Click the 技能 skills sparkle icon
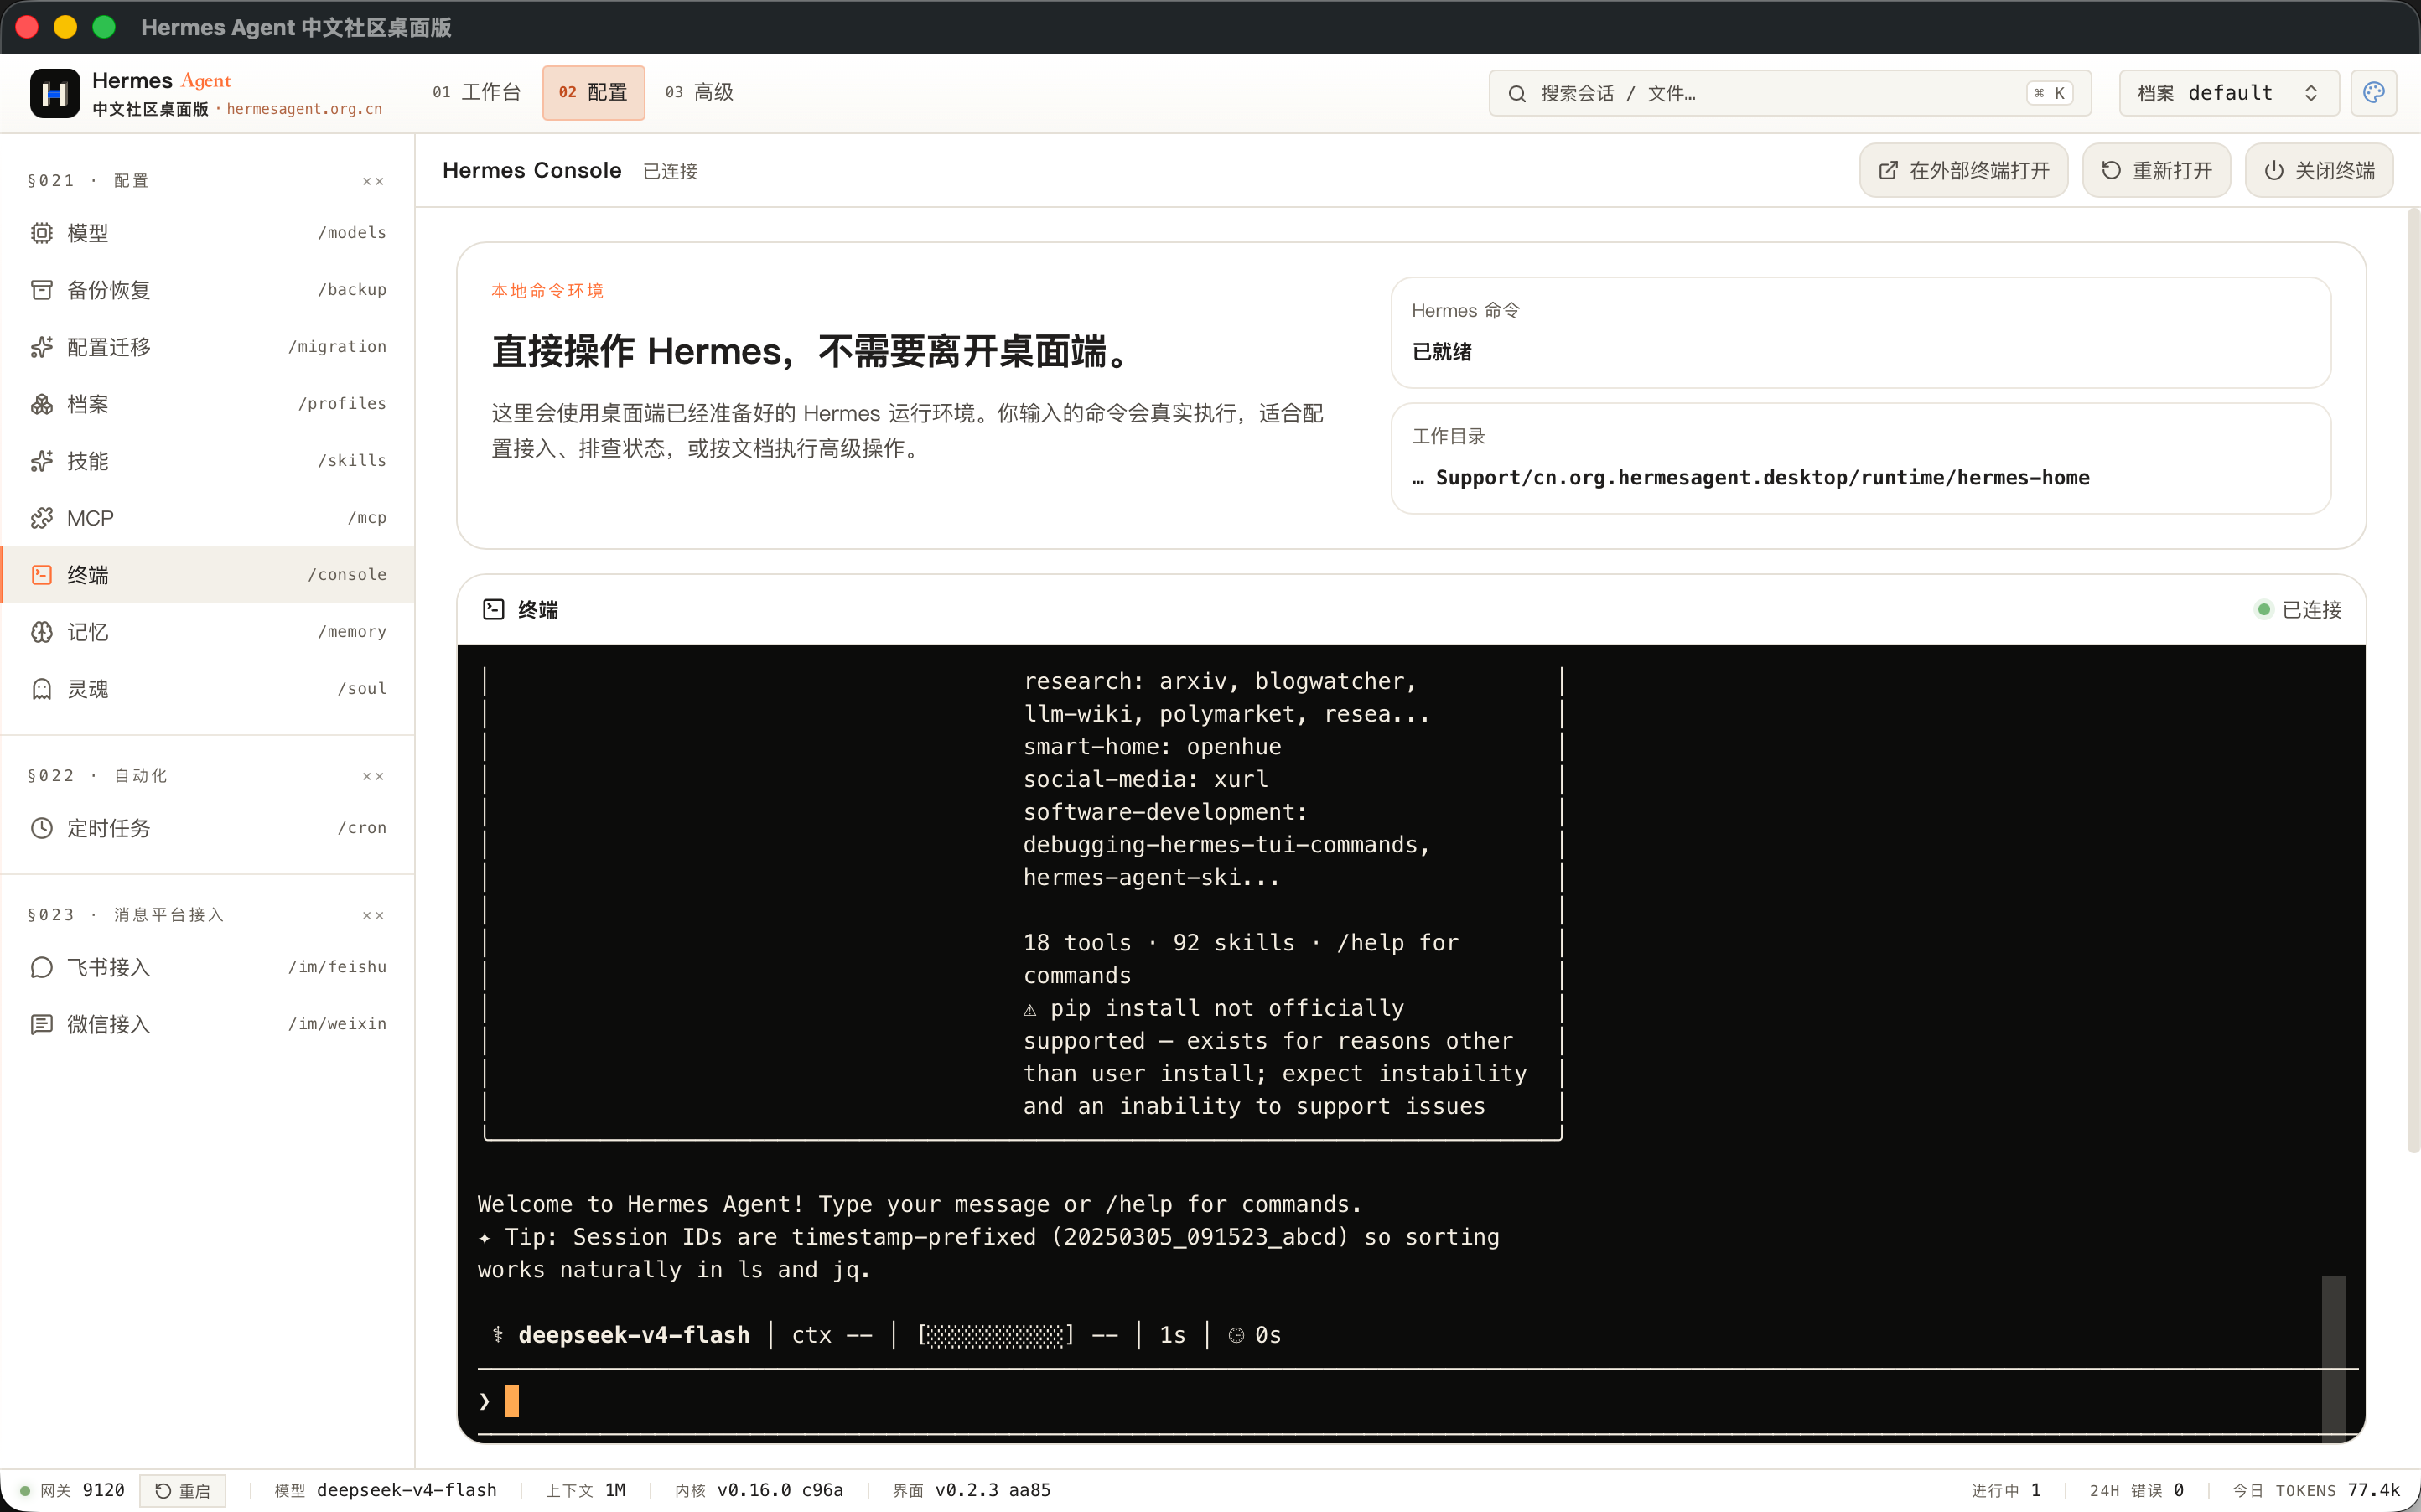The image size is (2421, 1512). [41, 461]
